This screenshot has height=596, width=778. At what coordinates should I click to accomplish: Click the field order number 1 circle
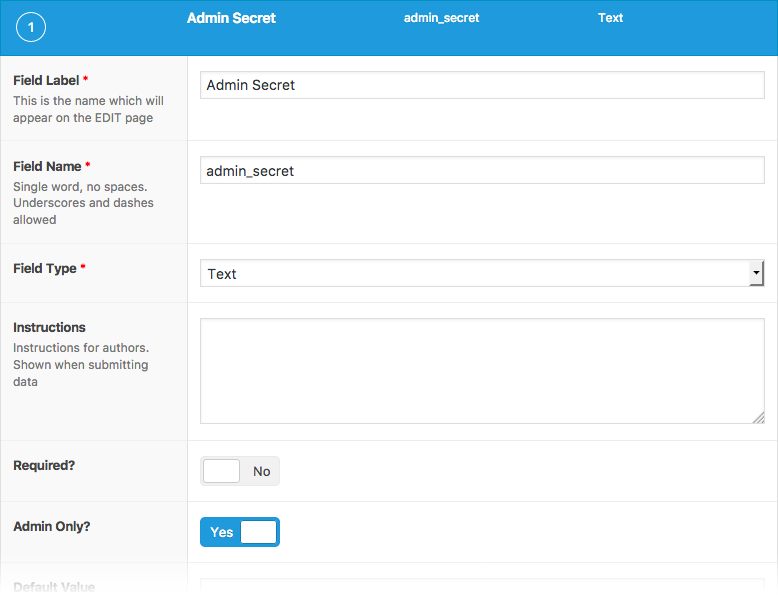click(31, 29)
